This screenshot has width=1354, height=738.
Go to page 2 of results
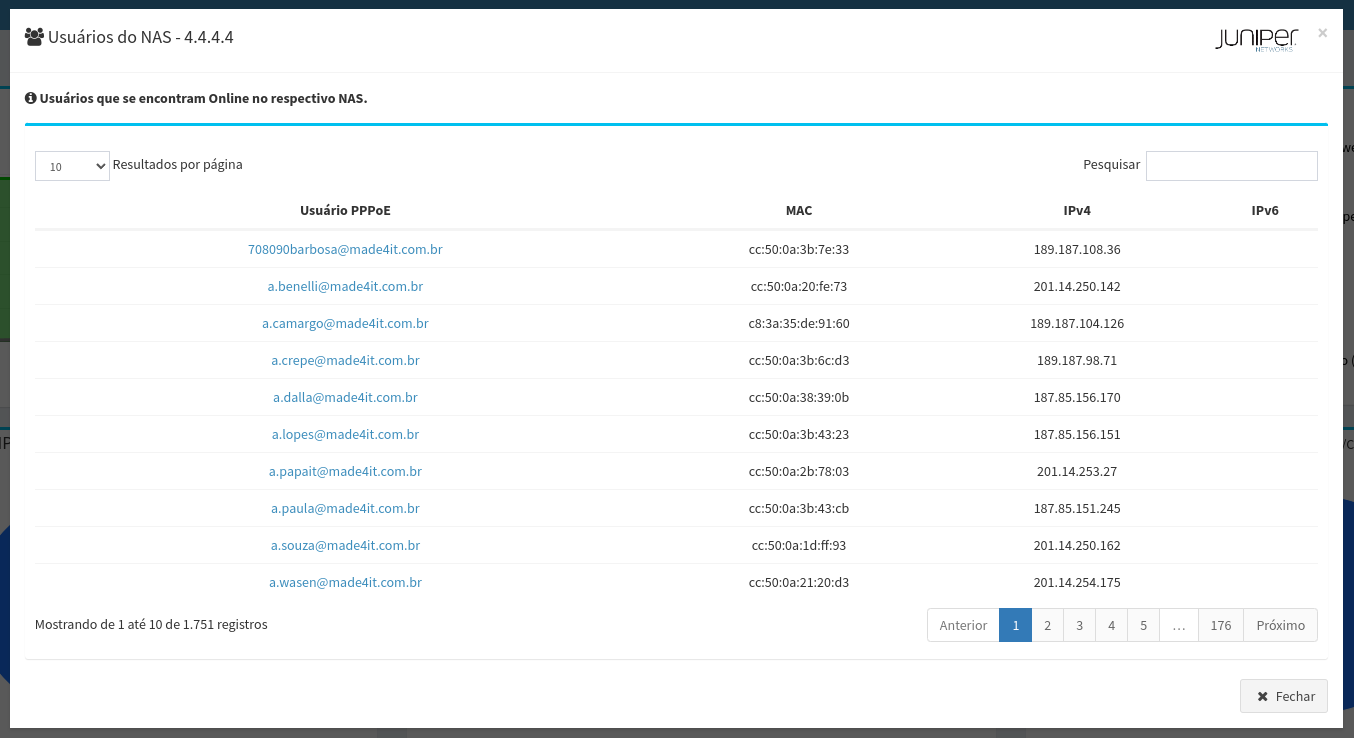(1047, 625)
